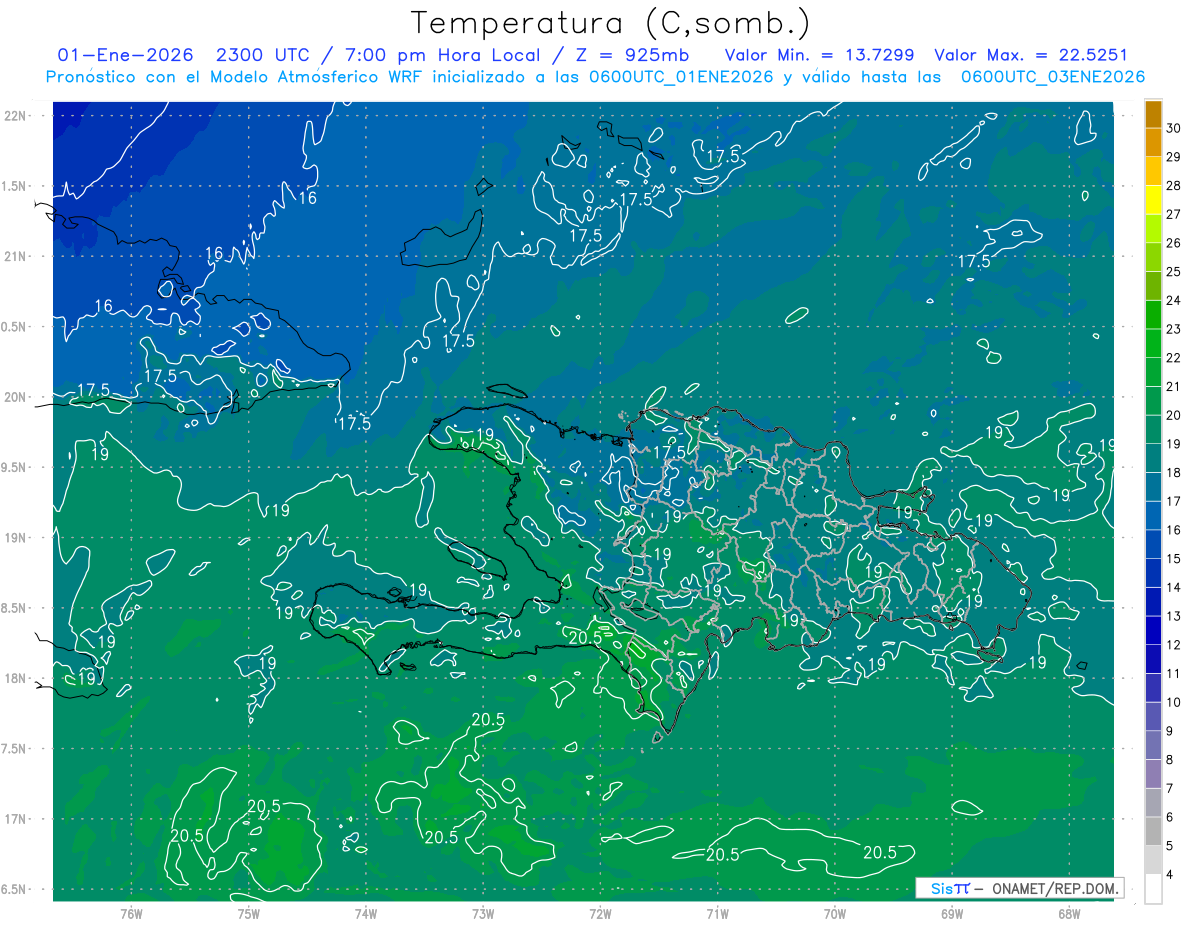
Task: Click the teal swatch between legend 18 and 19
Action: tap(1153, 459)
